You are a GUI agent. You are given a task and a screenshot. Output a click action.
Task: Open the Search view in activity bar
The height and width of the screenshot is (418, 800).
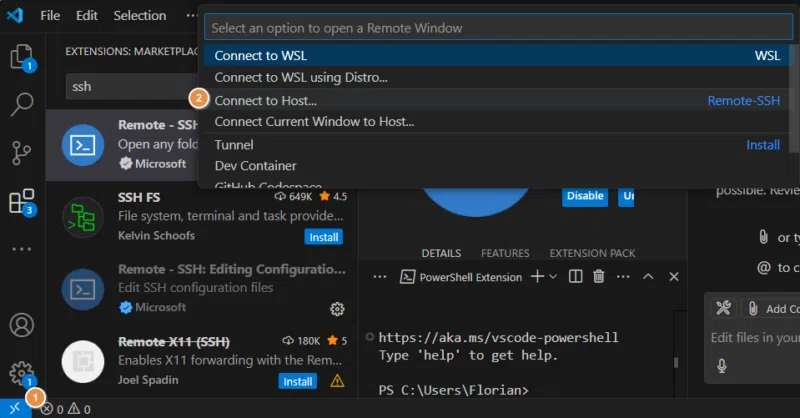[21, 104]
